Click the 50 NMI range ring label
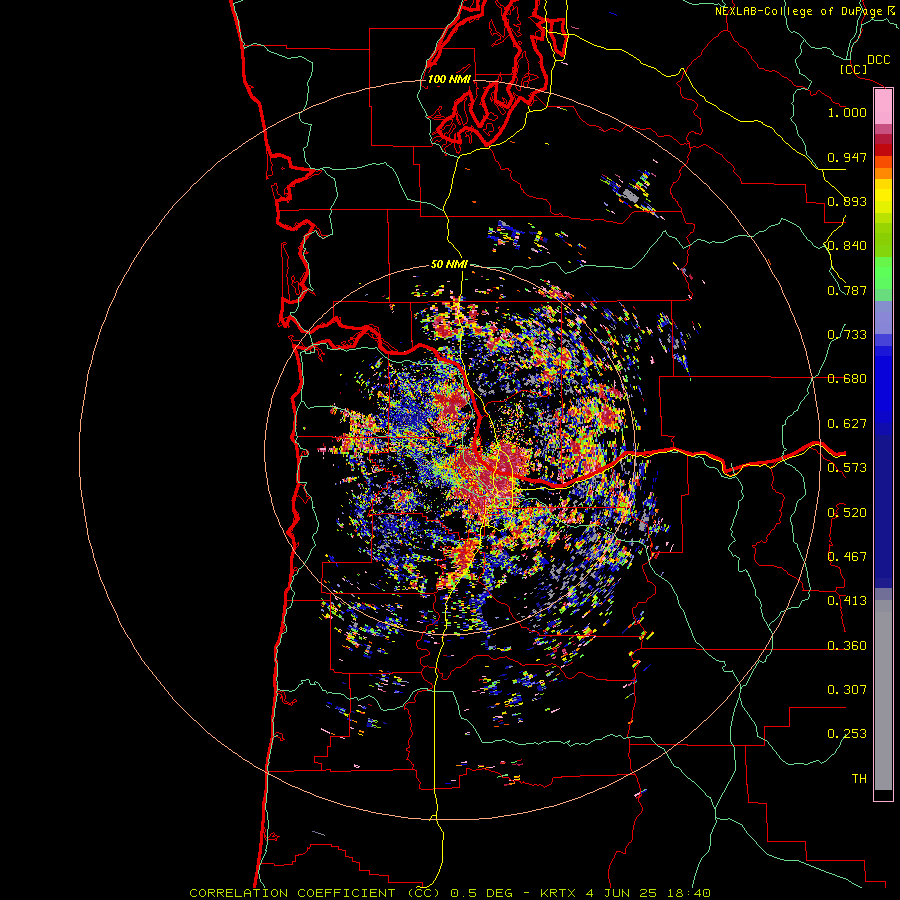This screenshot has width=900, height=900. coord(449,264)
